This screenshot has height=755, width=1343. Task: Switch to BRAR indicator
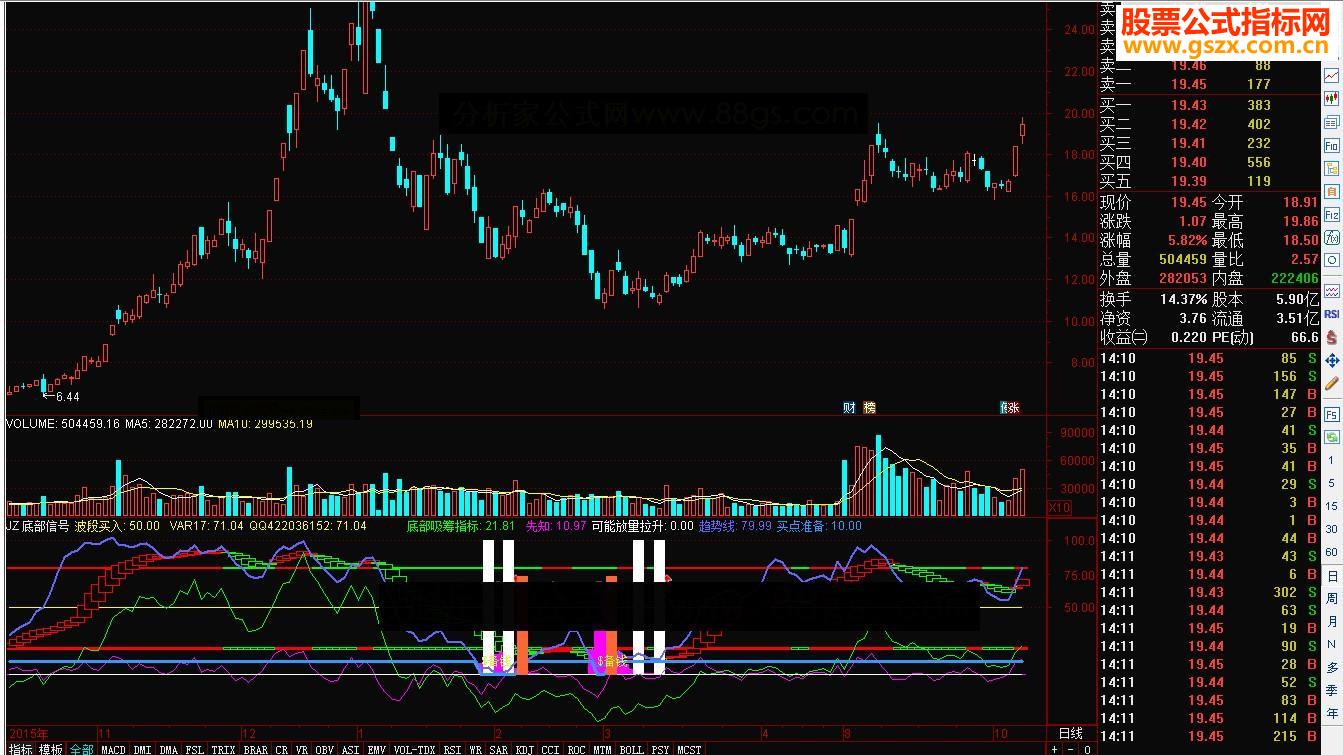coord(255,748)
